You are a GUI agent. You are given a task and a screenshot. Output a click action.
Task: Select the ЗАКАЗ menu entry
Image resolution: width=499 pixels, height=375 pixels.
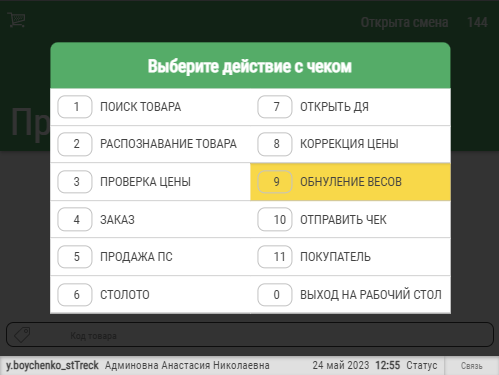150,220
